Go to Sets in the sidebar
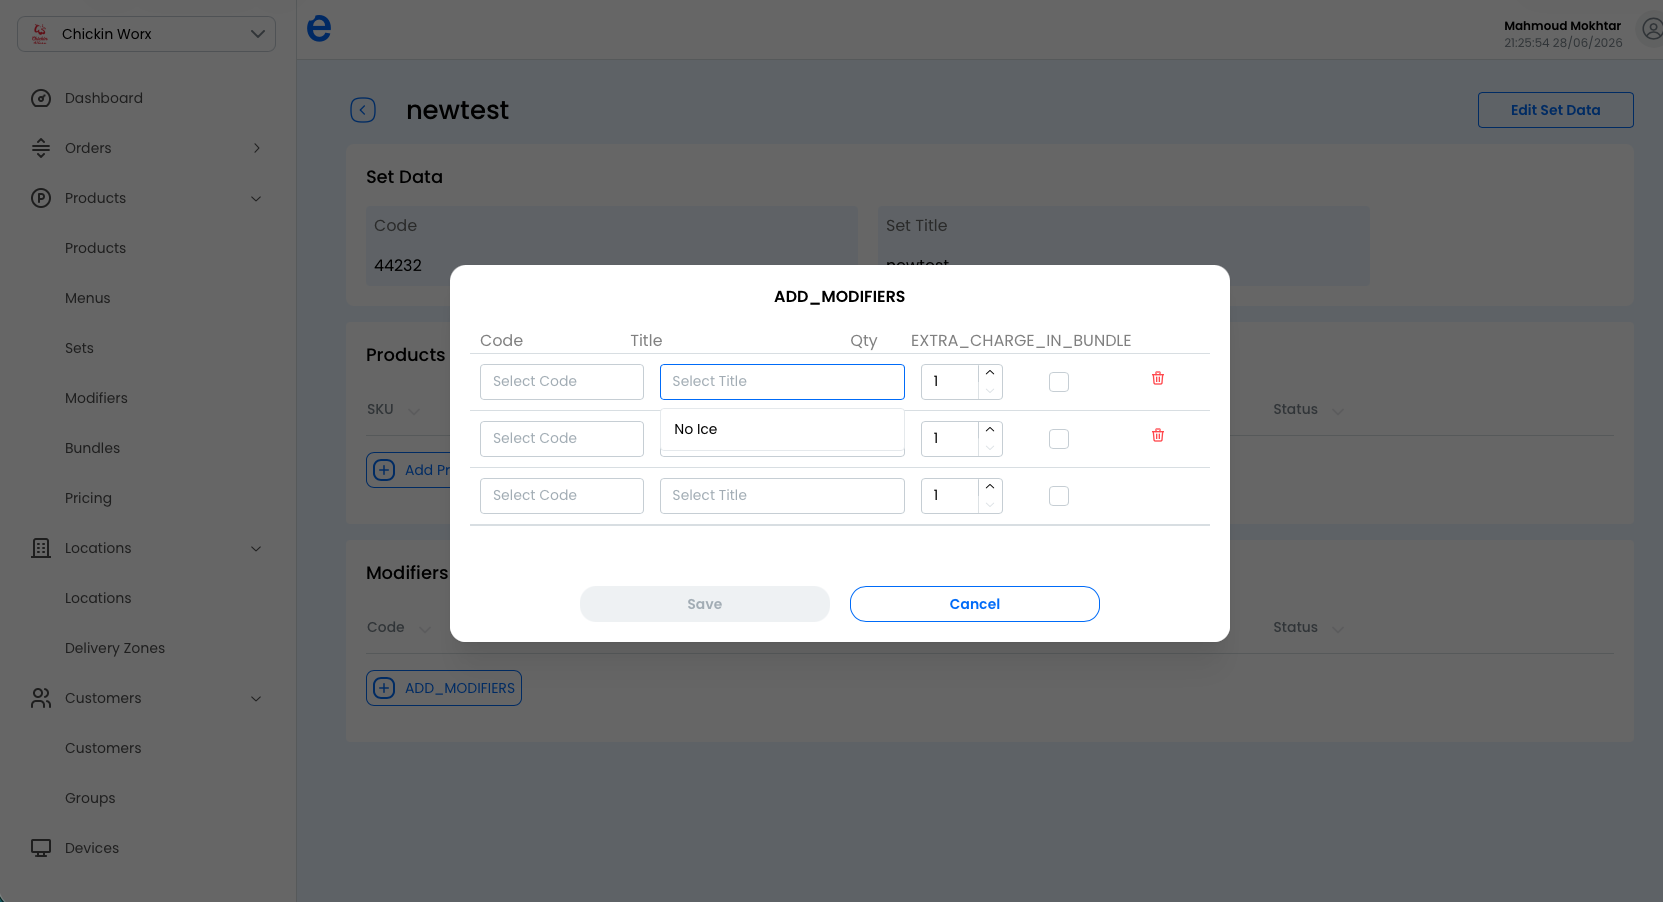Image resolution: width=1663 pixels, height=902 pixels. pyautogui.click(x=79, y=348)
